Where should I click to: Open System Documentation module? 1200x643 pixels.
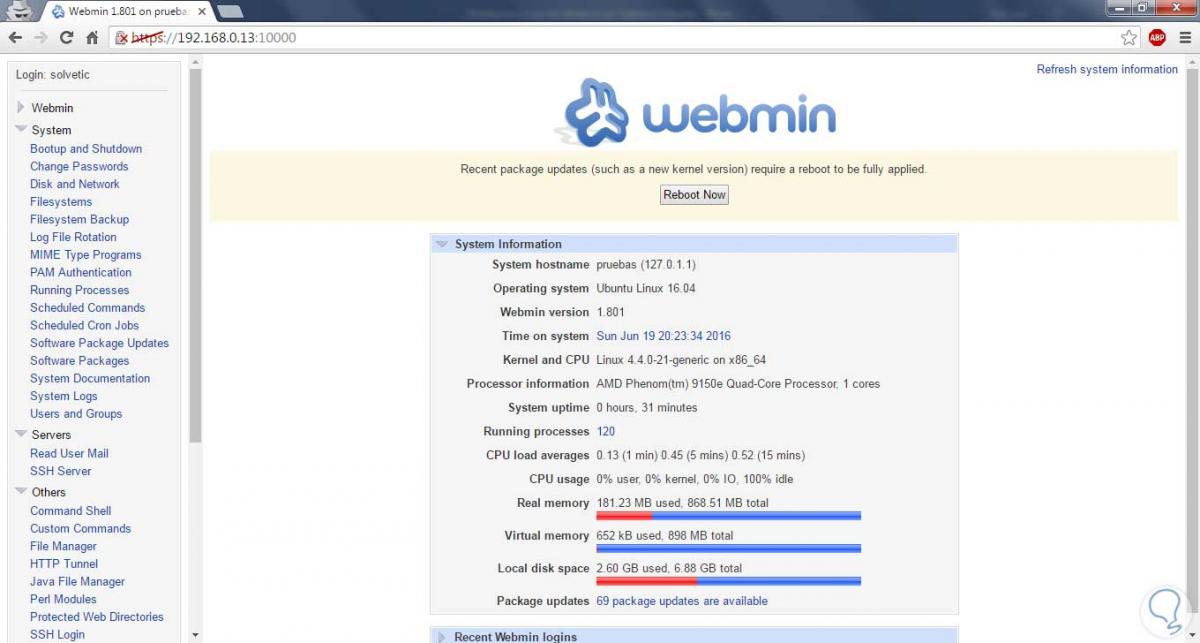click(x=90, y=378)
